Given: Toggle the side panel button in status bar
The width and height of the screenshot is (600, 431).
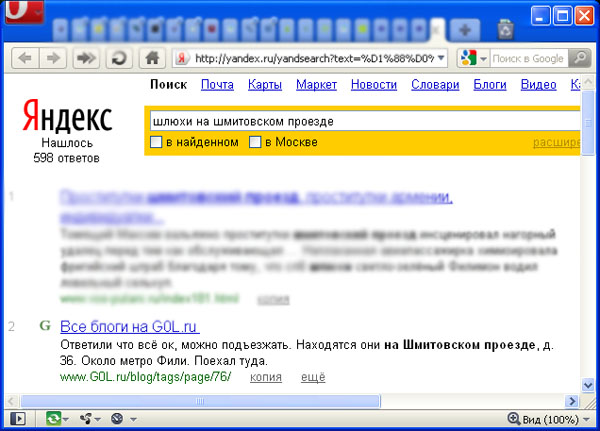Looking at the screenshot, I should (18, 418).
